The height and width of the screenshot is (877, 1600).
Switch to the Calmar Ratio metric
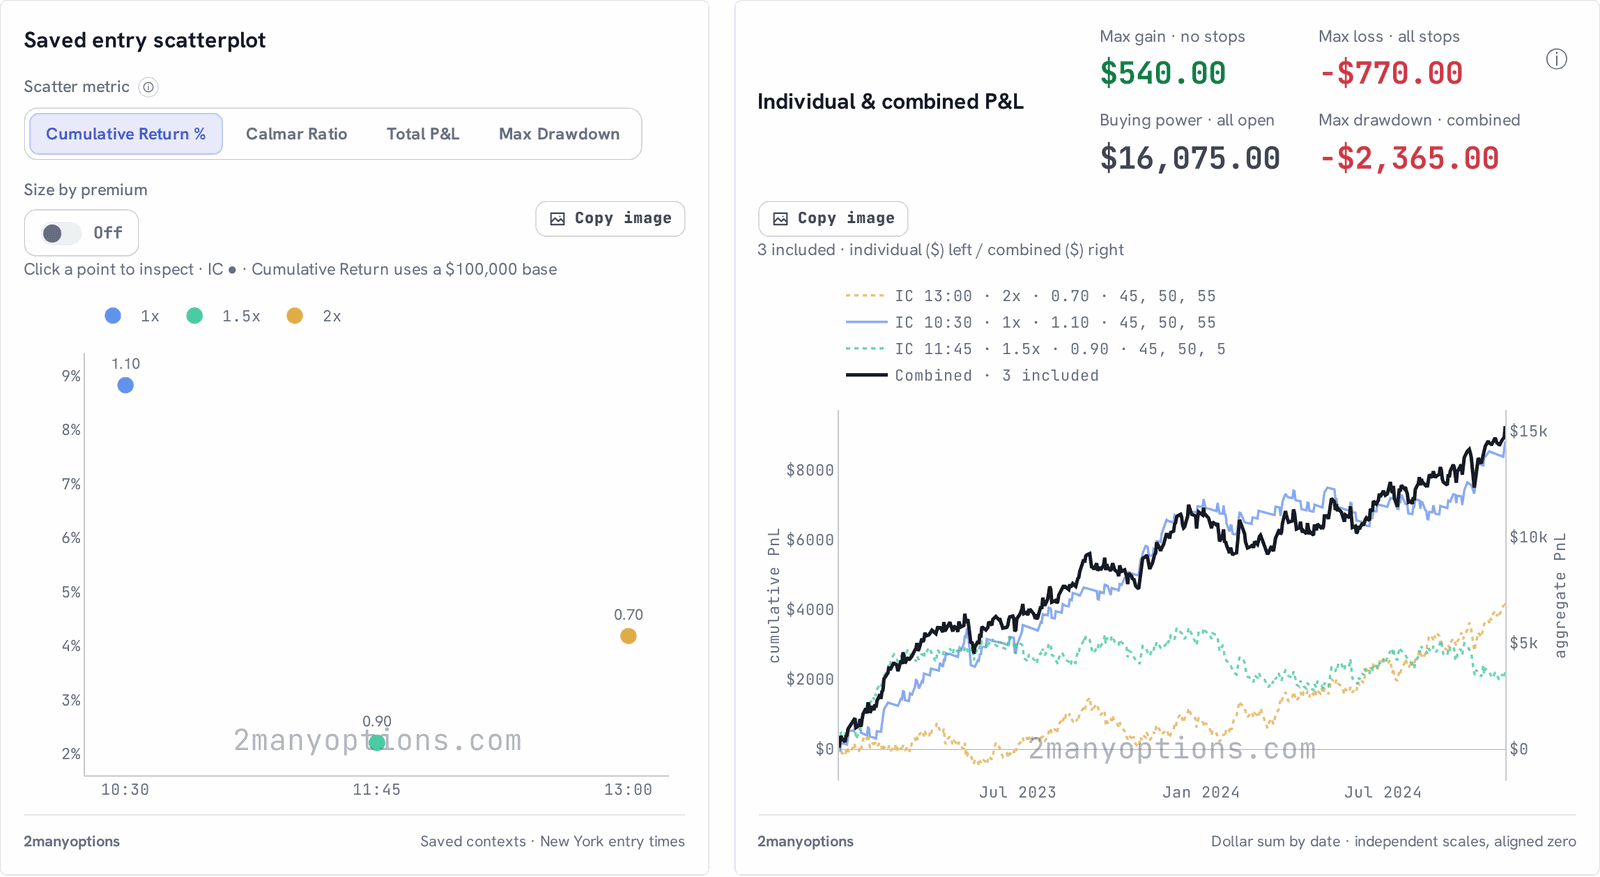pos(297,134)
